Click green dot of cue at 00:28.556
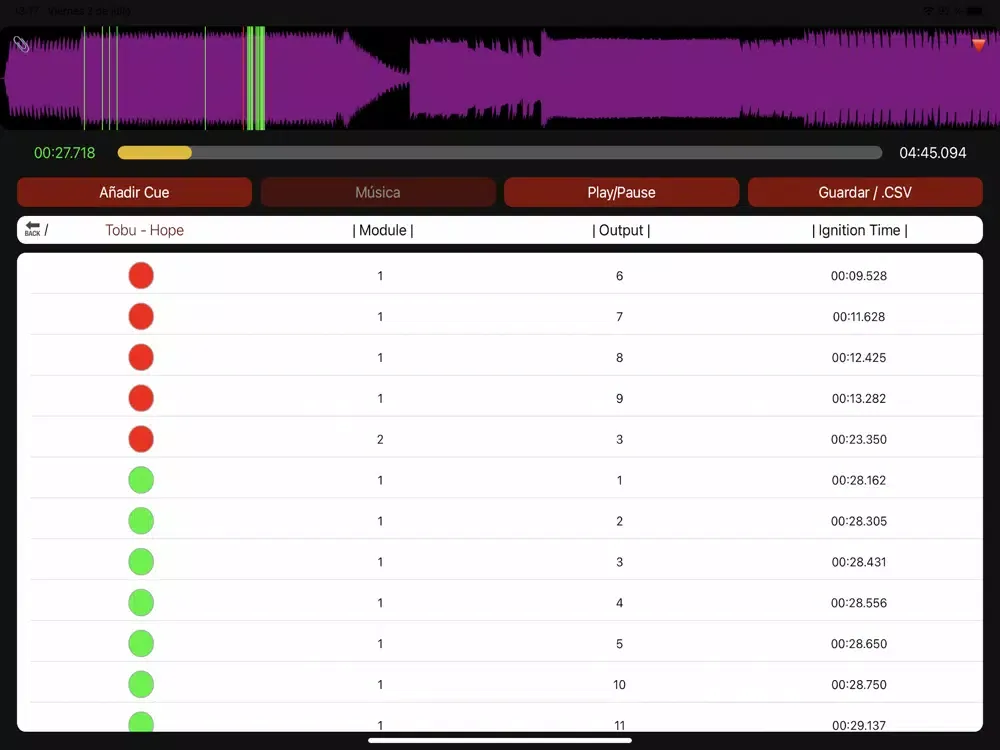The image size is (1000, 750). click(141, 602)
